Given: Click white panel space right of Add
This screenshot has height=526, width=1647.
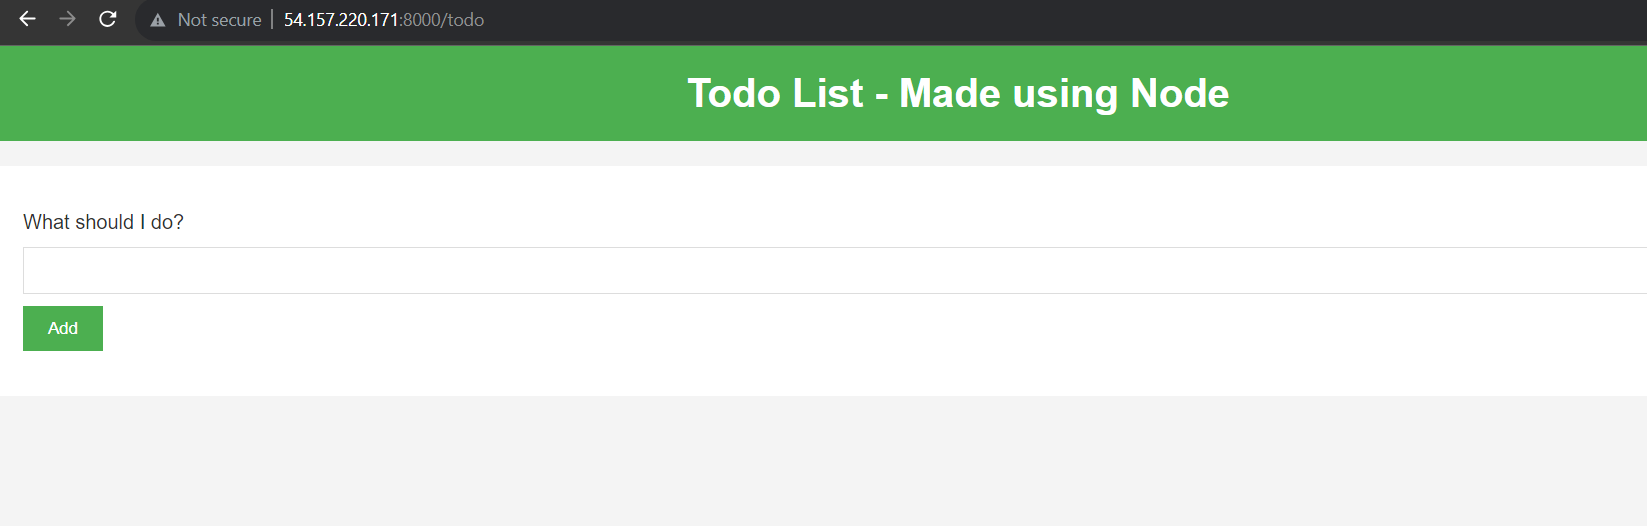Looking at the screenshot, I should tap(870, 328).
